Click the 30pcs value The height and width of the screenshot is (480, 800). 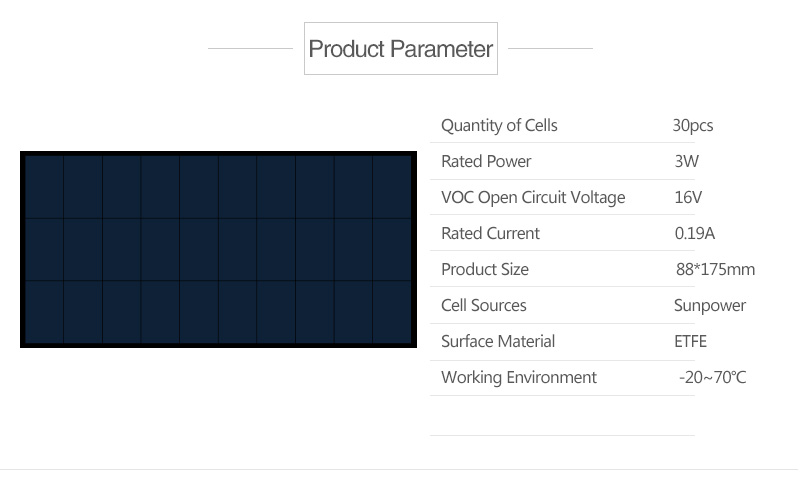(x=692, y=125)
